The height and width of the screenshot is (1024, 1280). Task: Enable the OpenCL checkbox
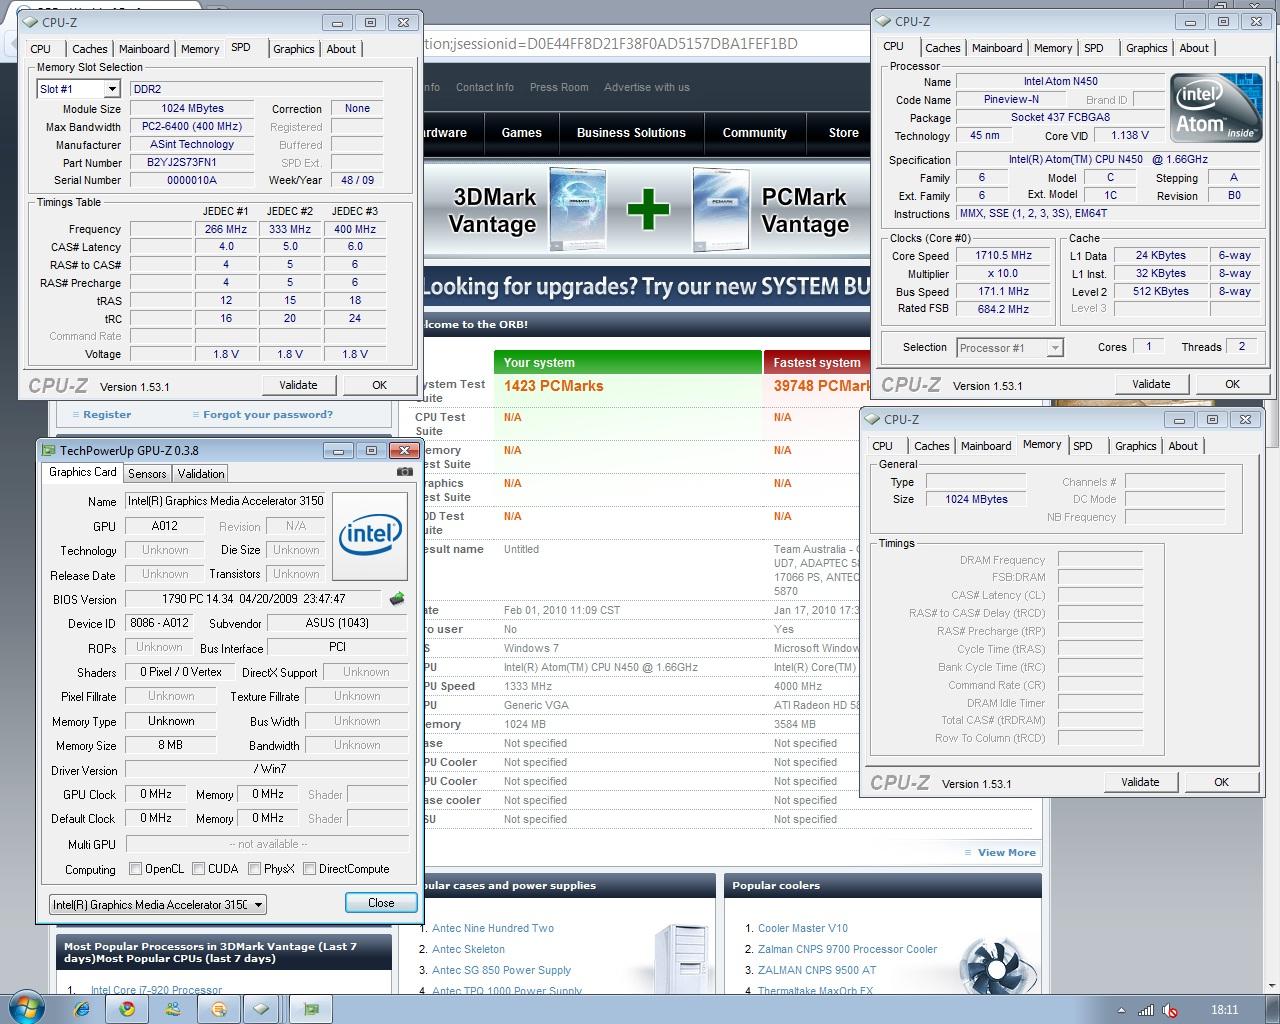click(x=136, y=869)
